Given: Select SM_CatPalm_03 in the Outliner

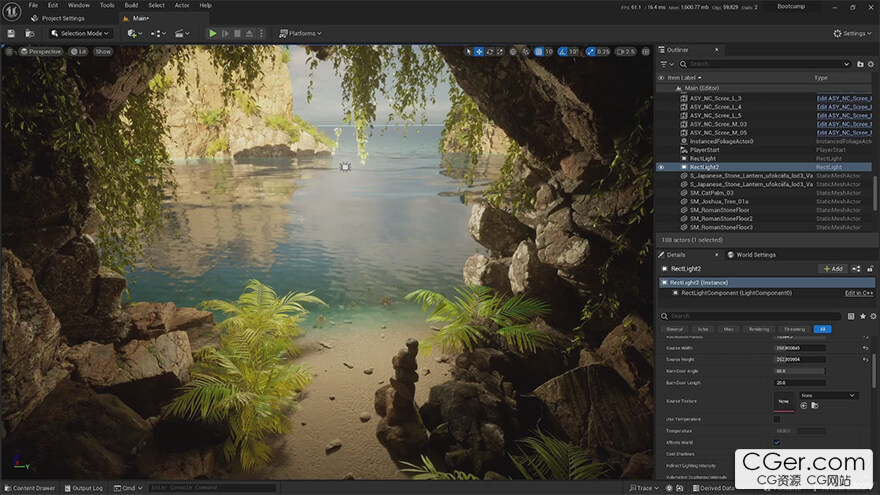Looking at the screenshot, I should pyautogui.click(x=712, y=193).
